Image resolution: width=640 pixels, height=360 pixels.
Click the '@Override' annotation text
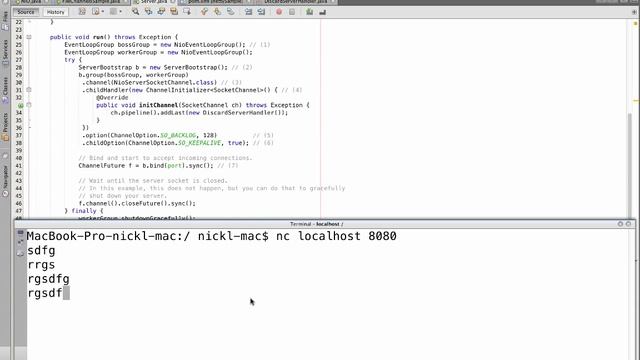coord(112,98)
